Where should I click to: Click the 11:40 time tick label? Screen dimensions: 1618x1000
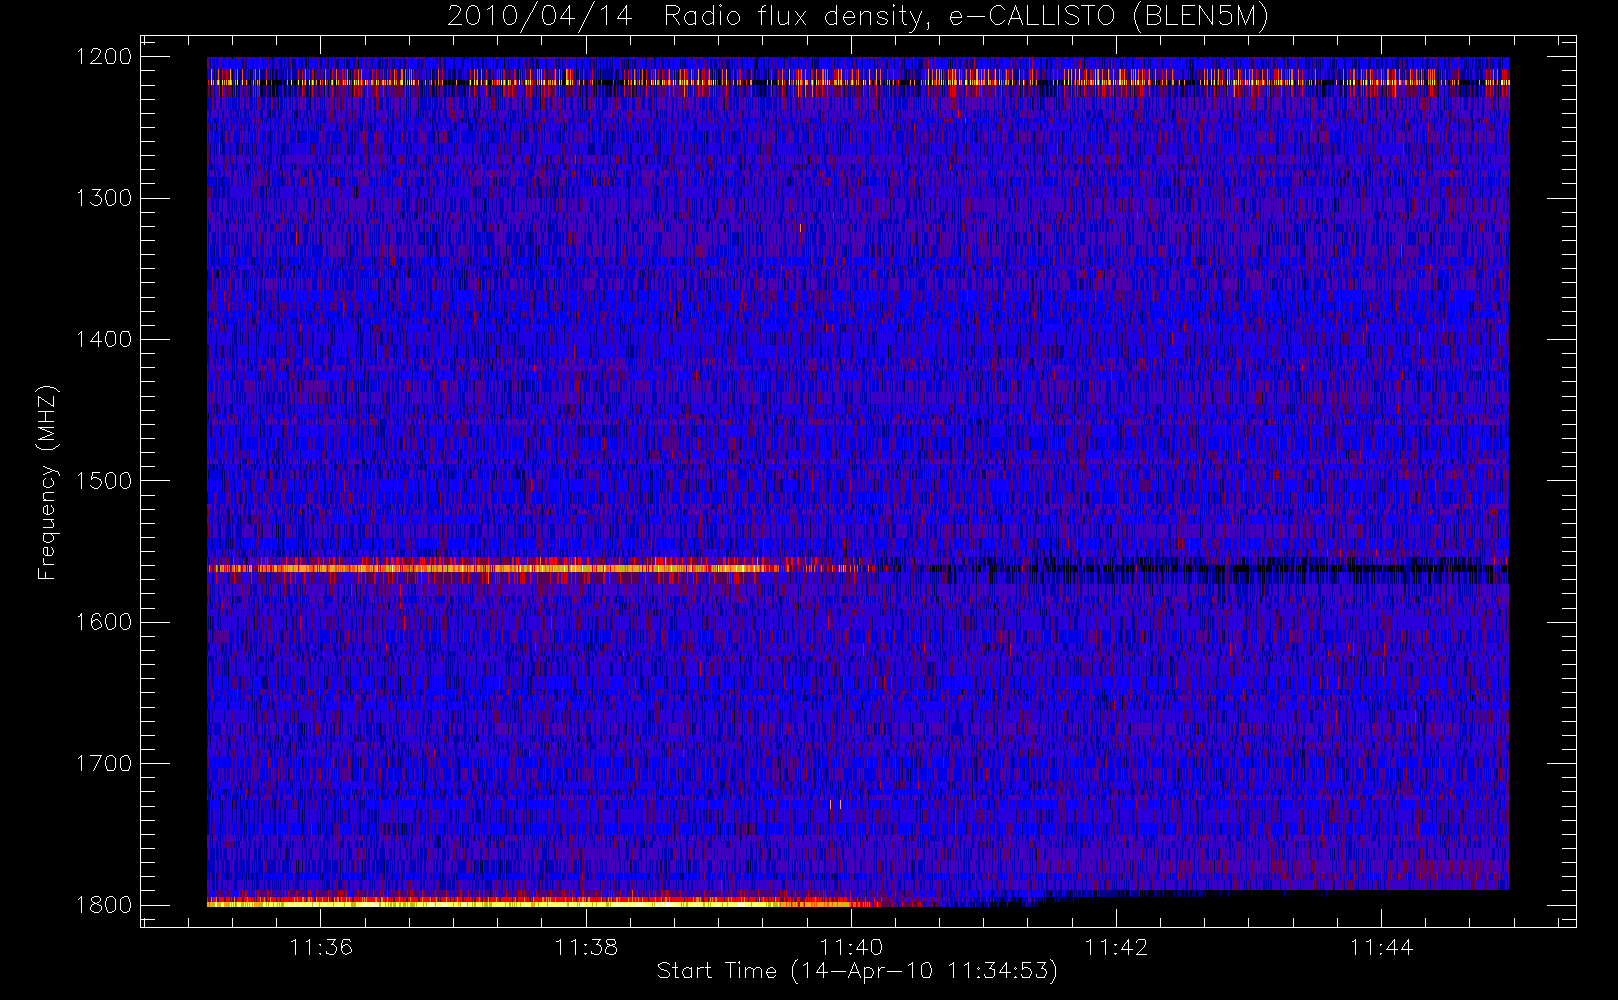tap(851, 947)
